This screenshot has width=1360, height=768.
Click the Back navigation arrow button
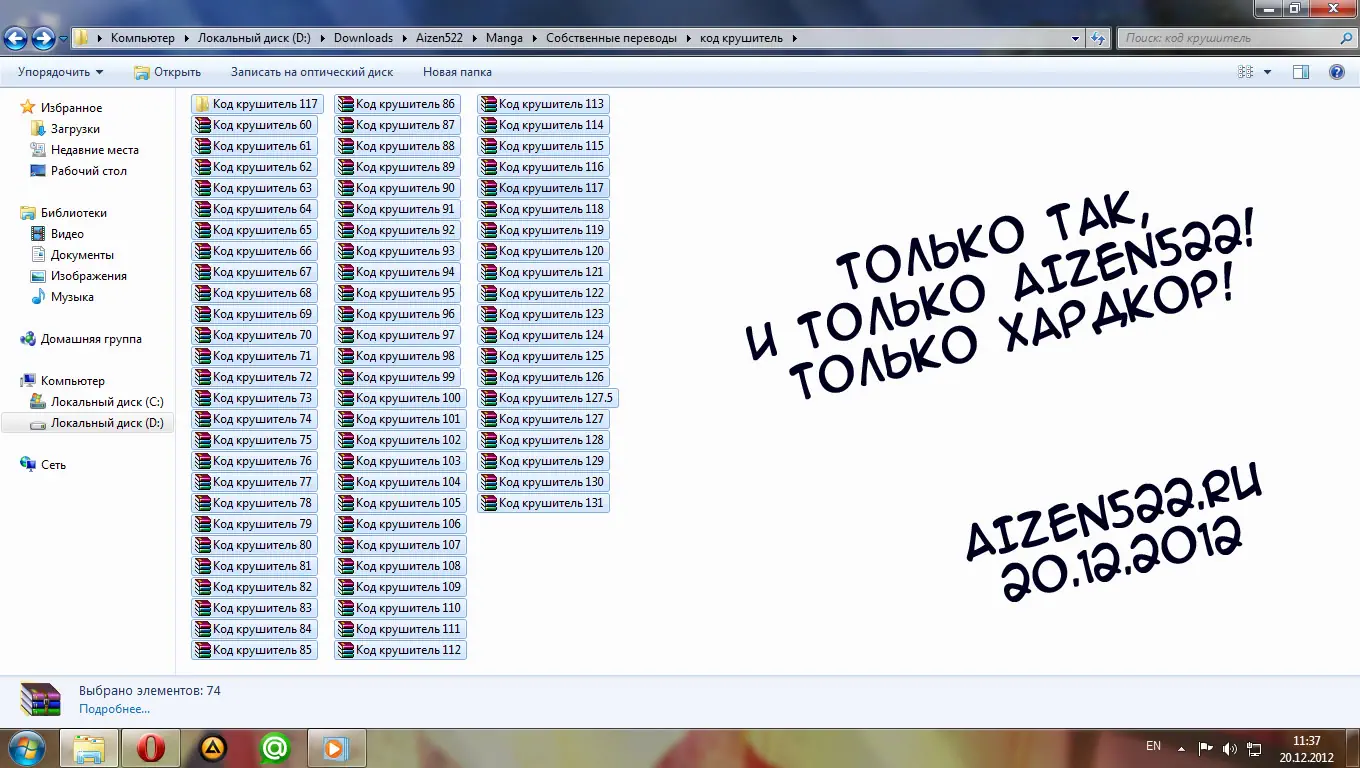[15, 39]
